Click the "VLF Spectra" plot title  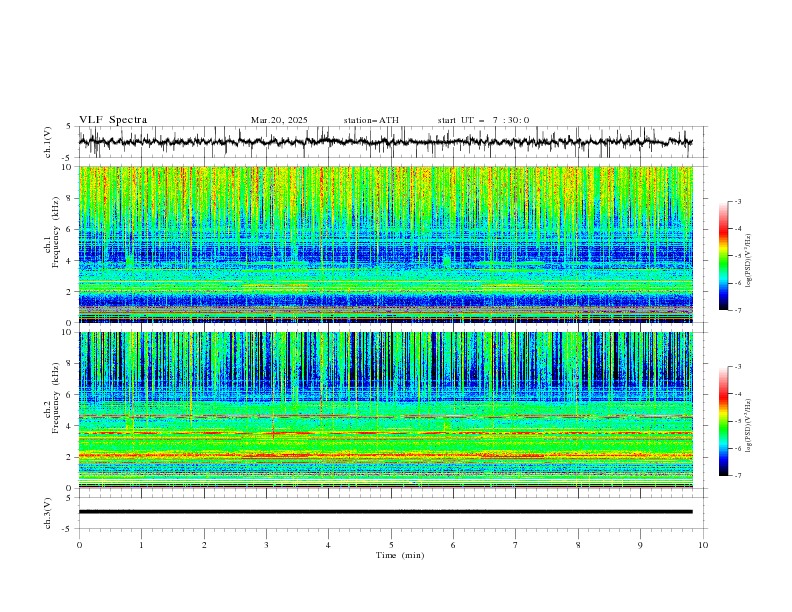click(113, 120)
